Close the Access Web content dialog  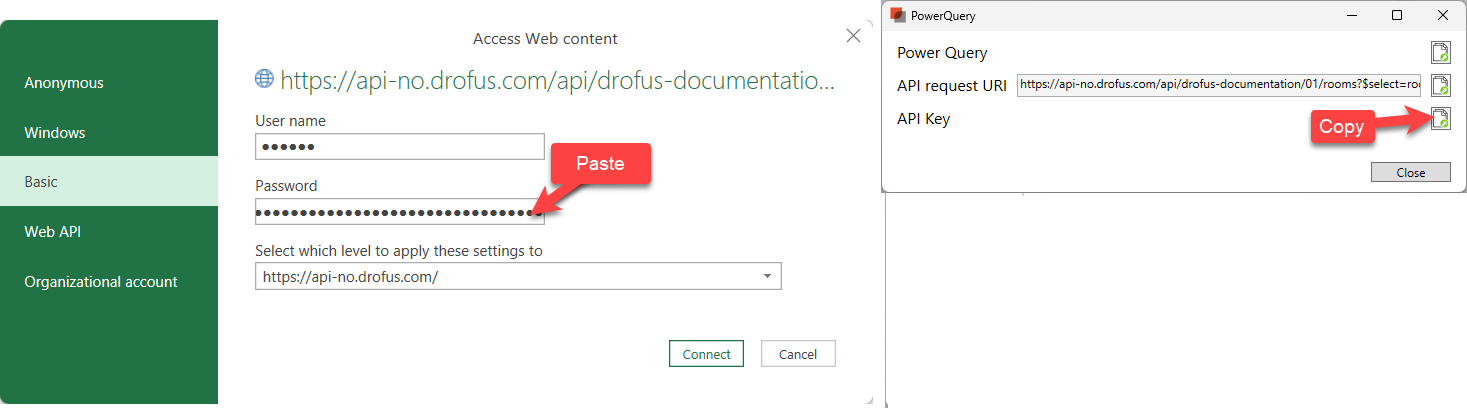853,36
